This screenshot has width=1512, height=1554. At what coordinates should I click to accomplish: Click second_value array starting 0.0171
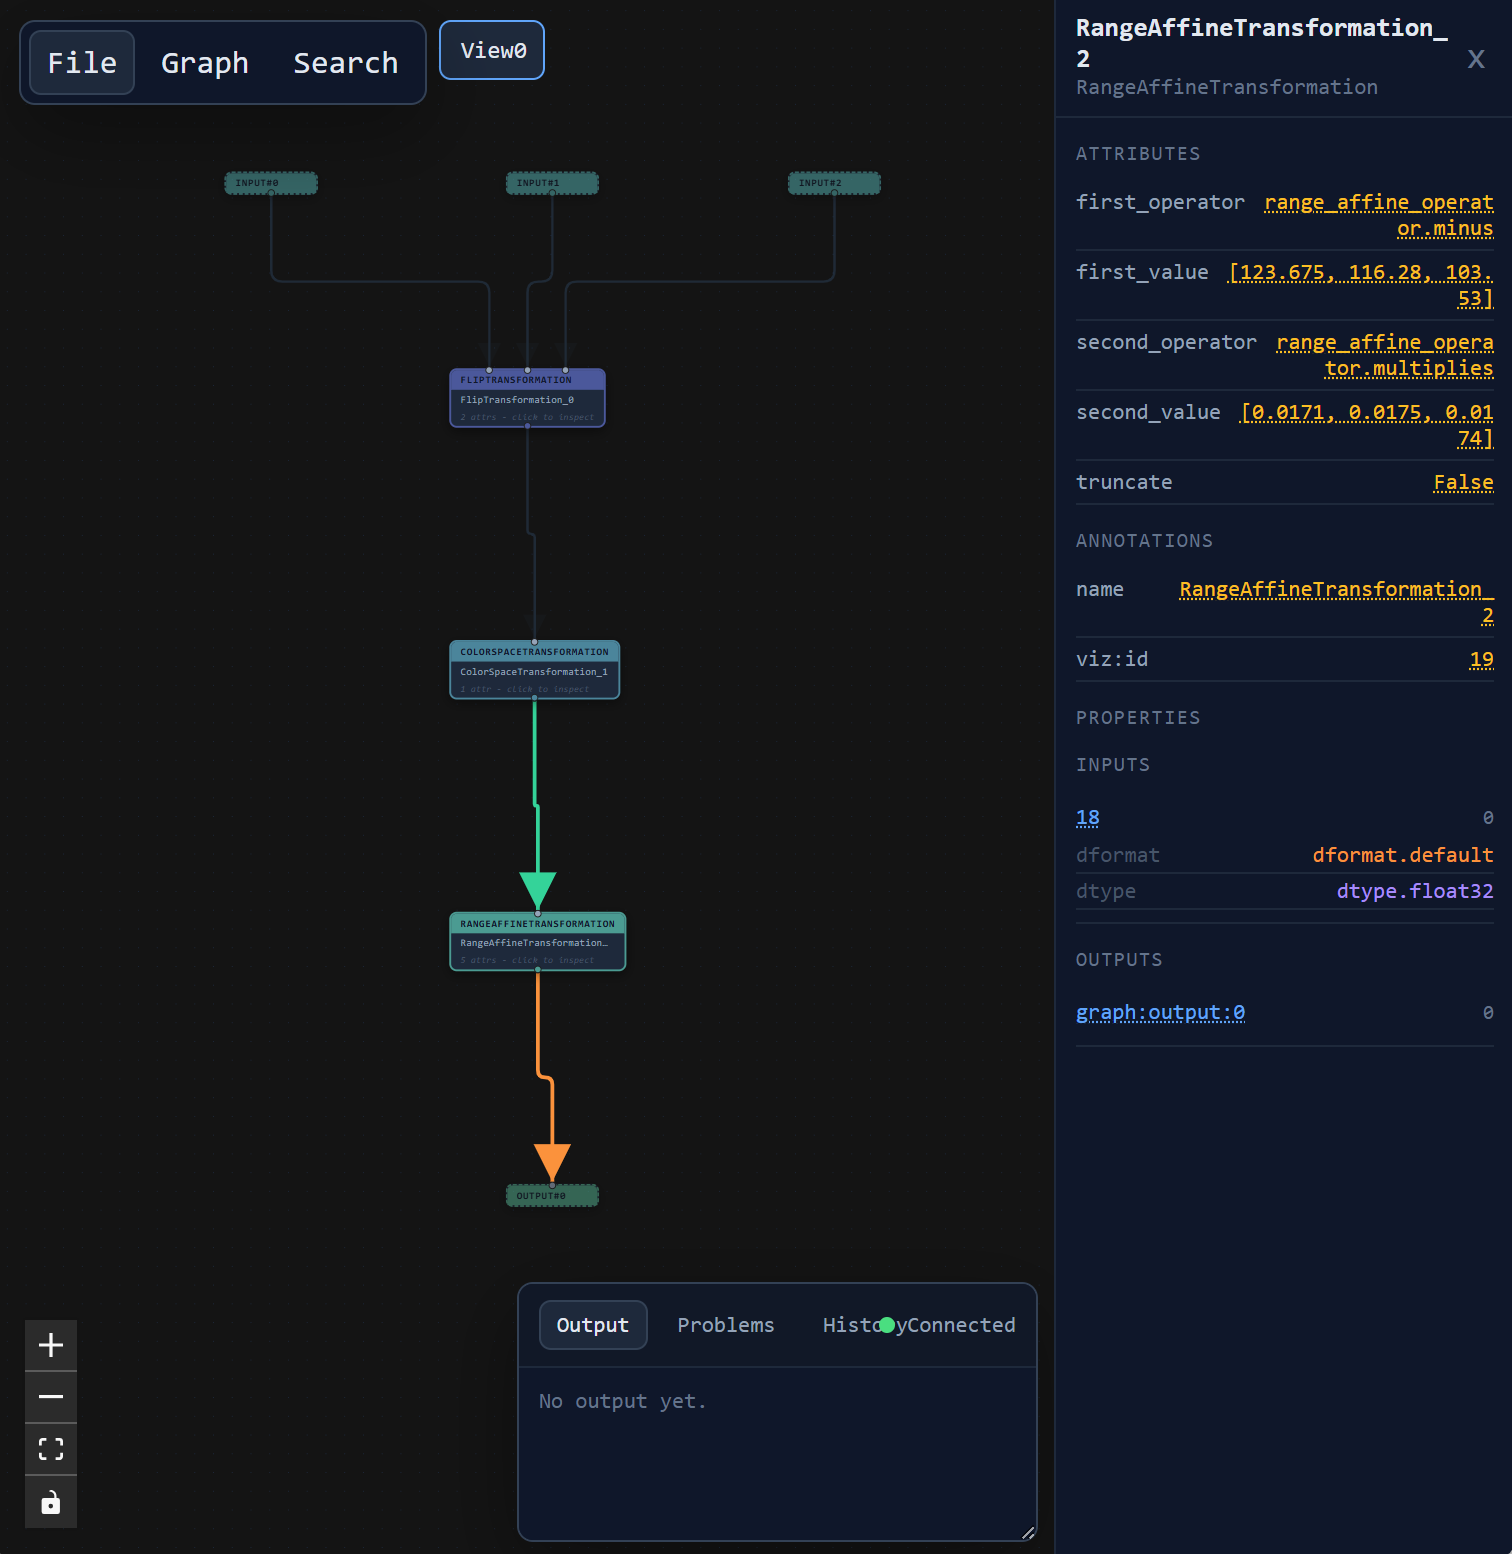[1367, 425]
